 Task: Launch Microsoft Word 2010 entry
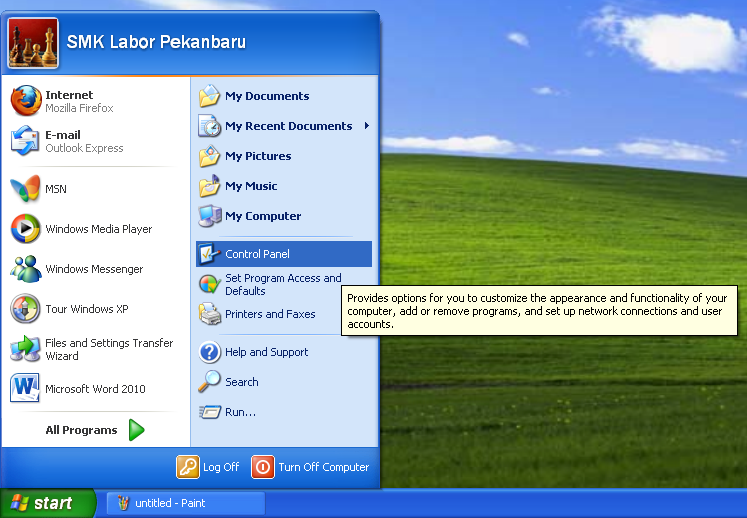pos(94,389)
